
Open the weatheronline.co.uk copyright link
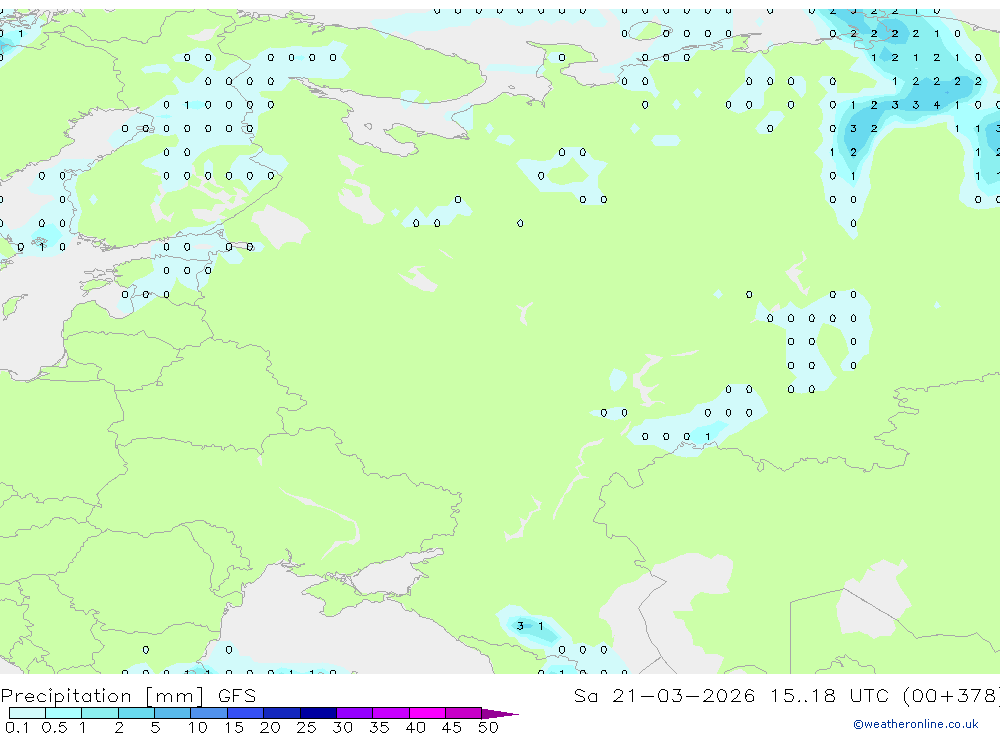tap(916, 724)
